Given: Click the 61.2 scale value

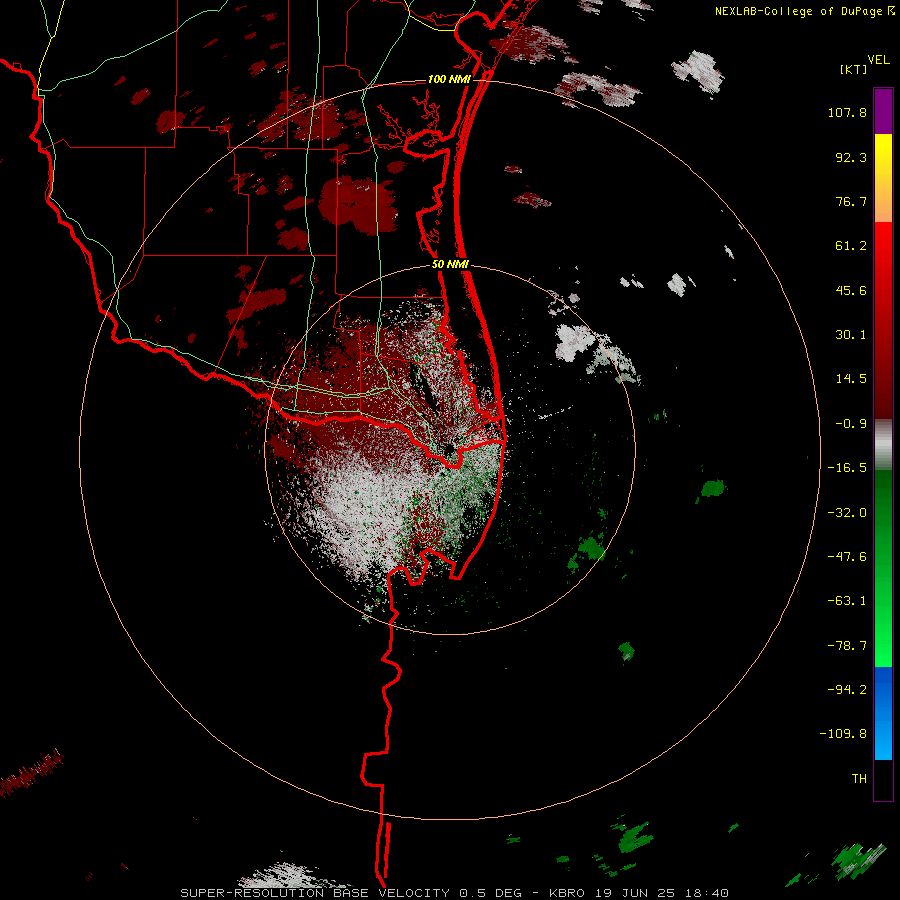Looking at the screenshot, I should click(851, 246).
